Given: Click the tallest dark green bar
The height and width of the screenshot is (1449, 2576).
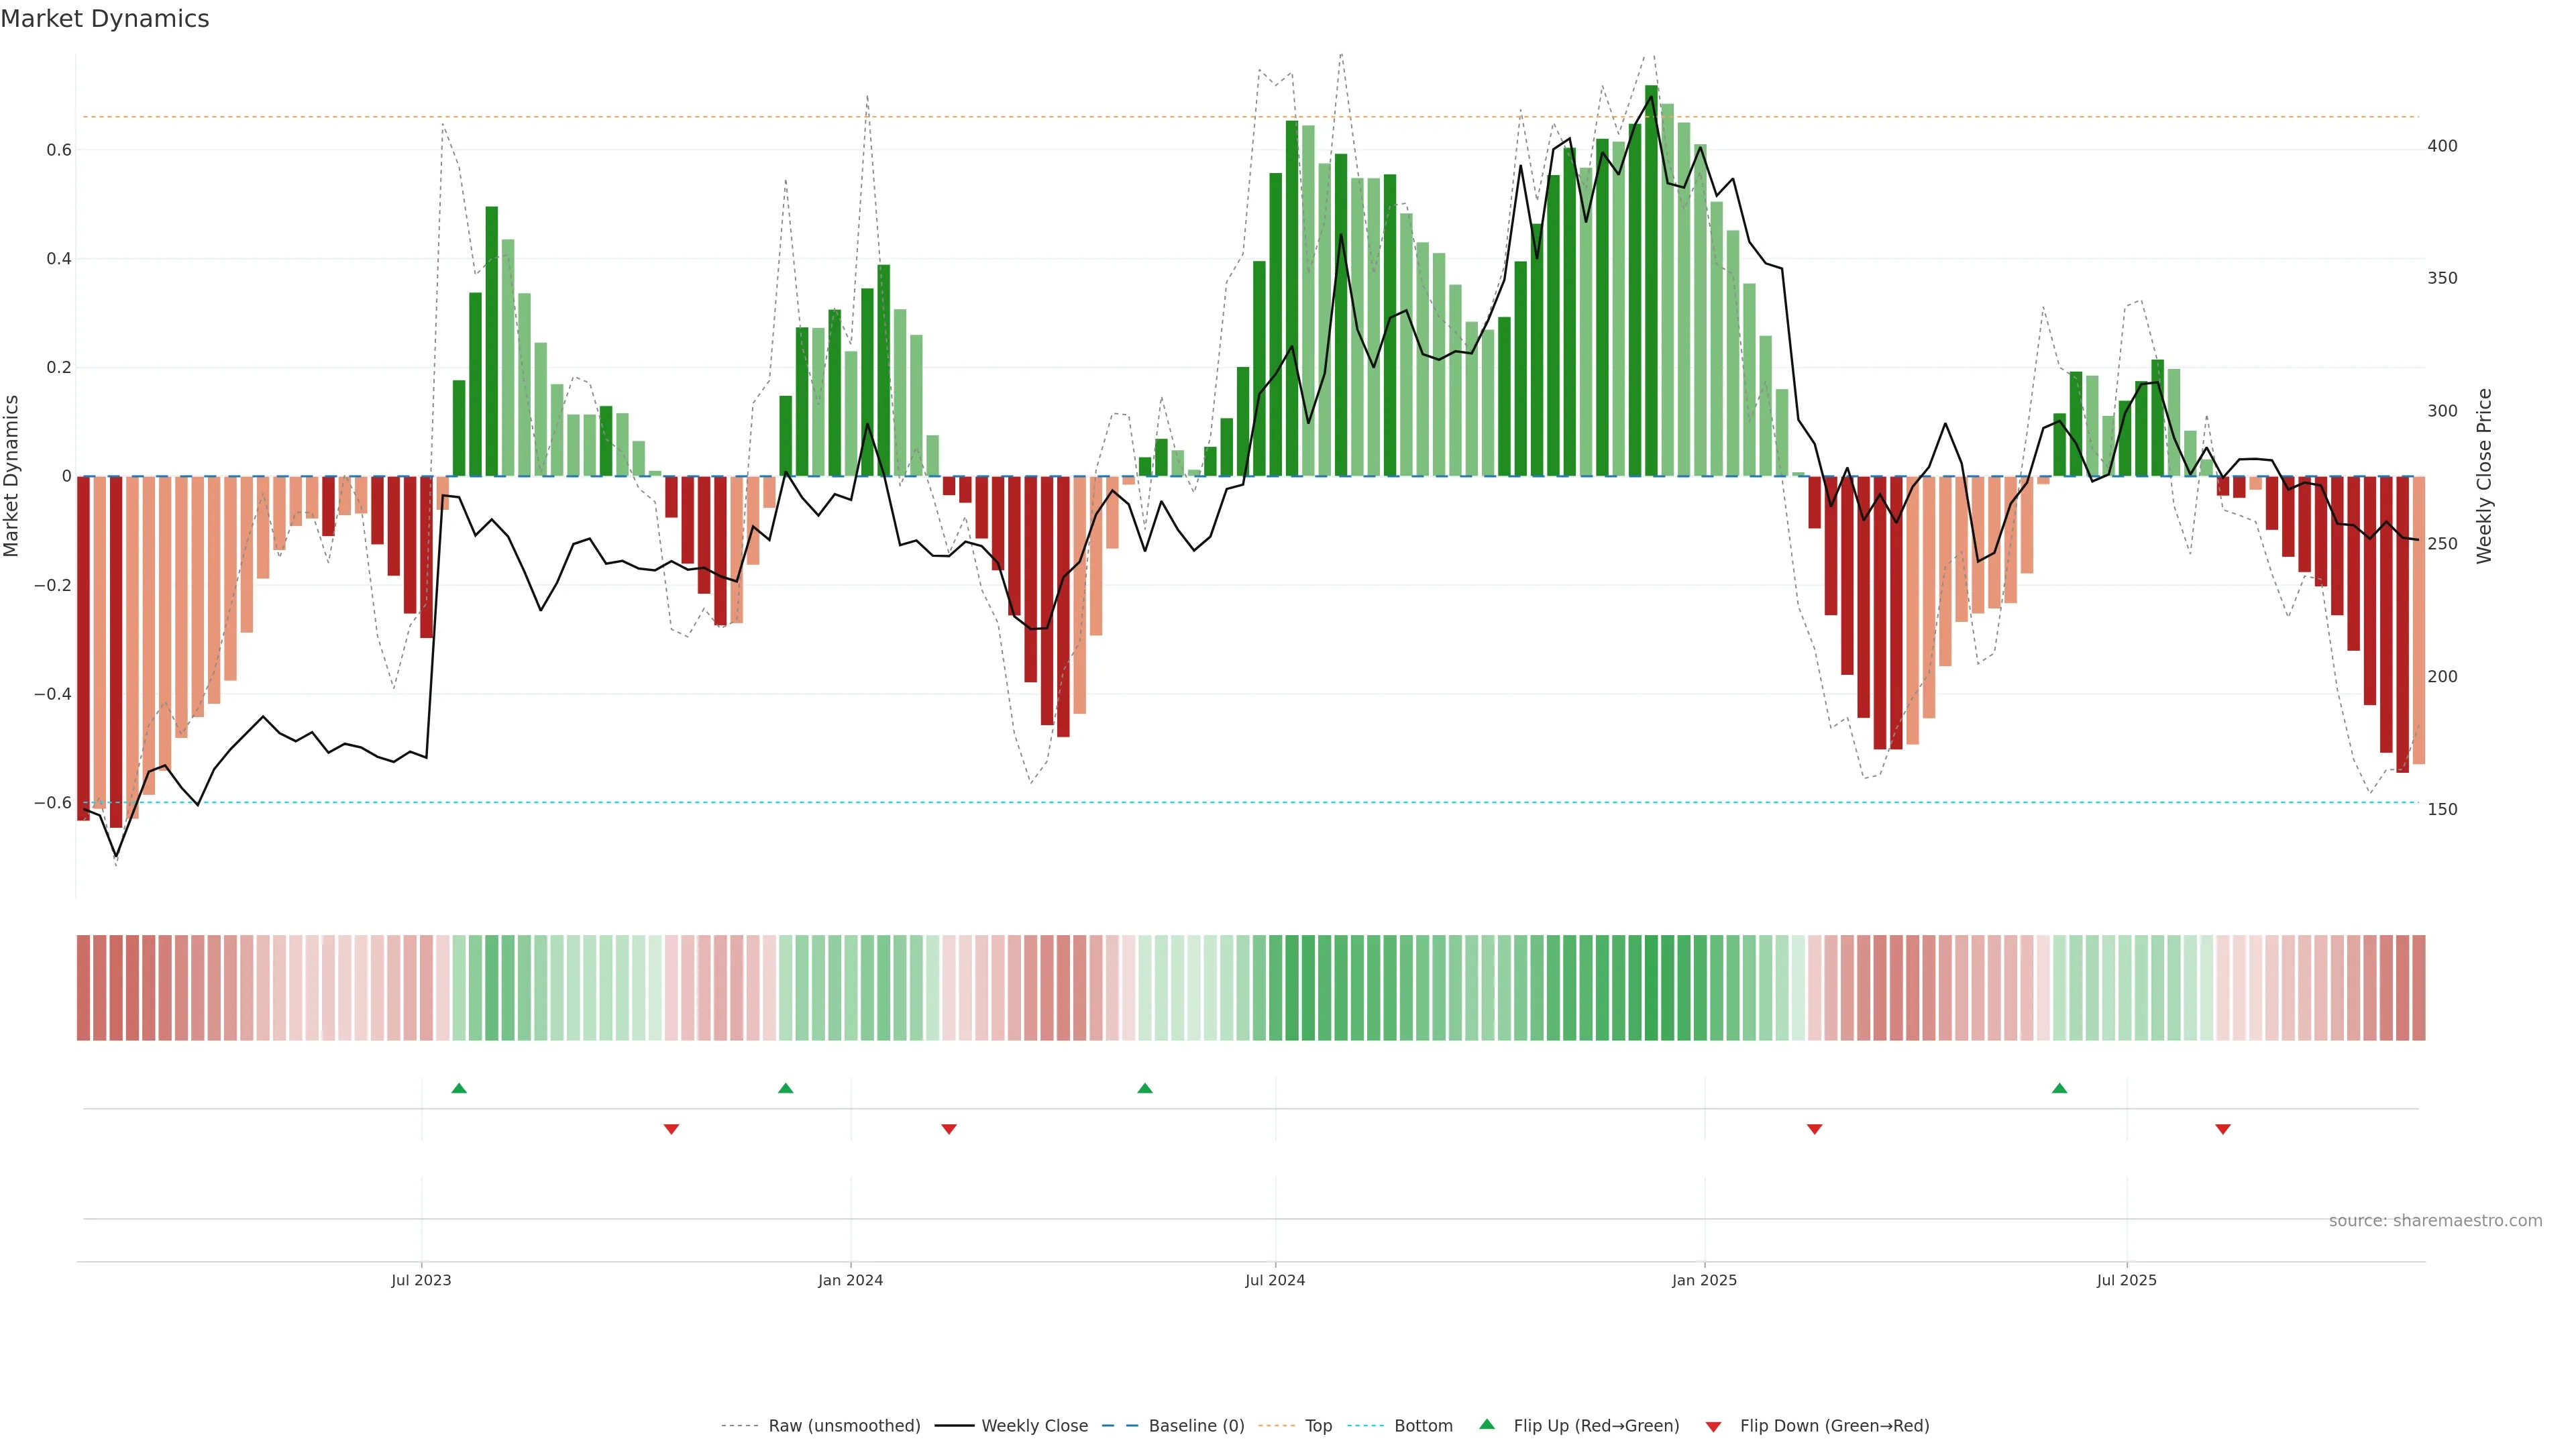Looking at the screenshot, I should click(1651, 280).
